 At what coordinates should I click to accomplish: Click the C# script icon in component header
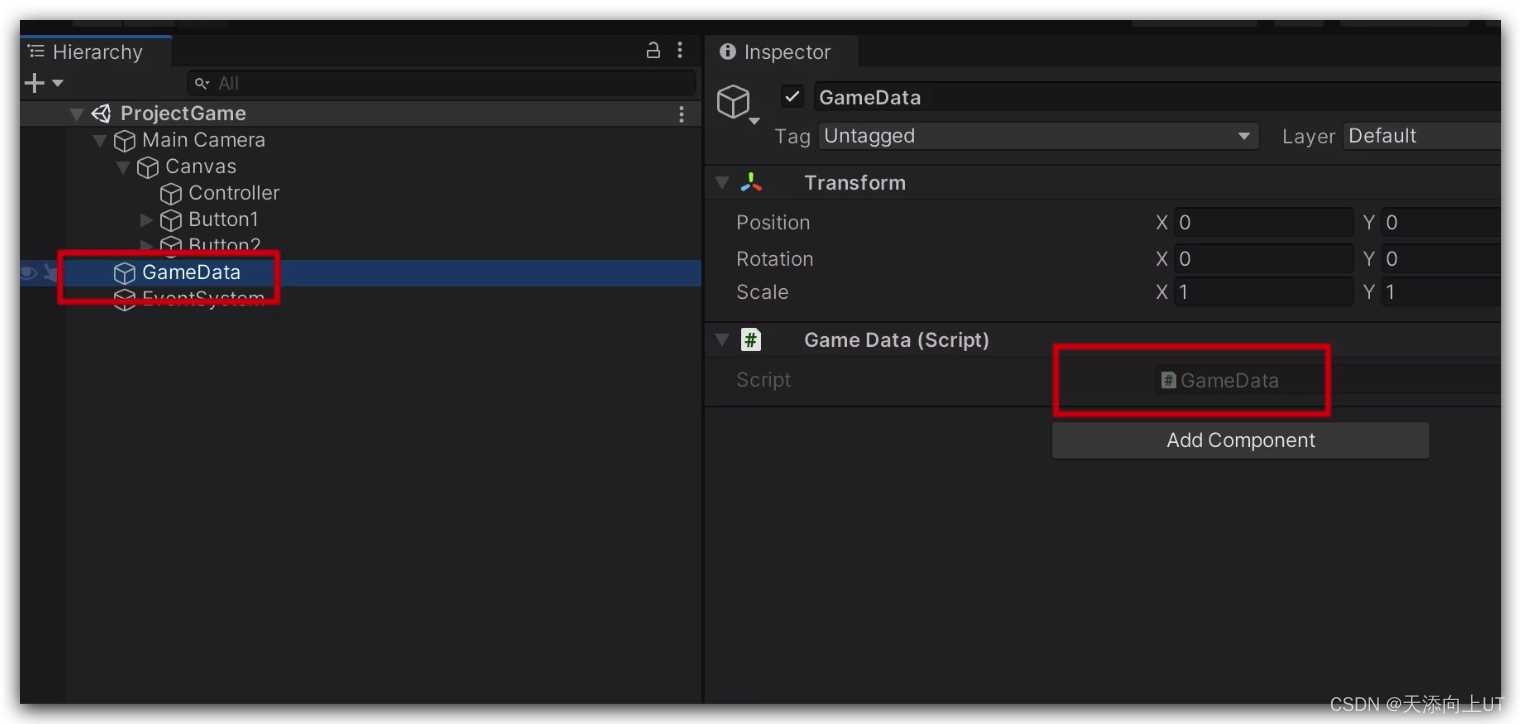[x=751, y=340]
